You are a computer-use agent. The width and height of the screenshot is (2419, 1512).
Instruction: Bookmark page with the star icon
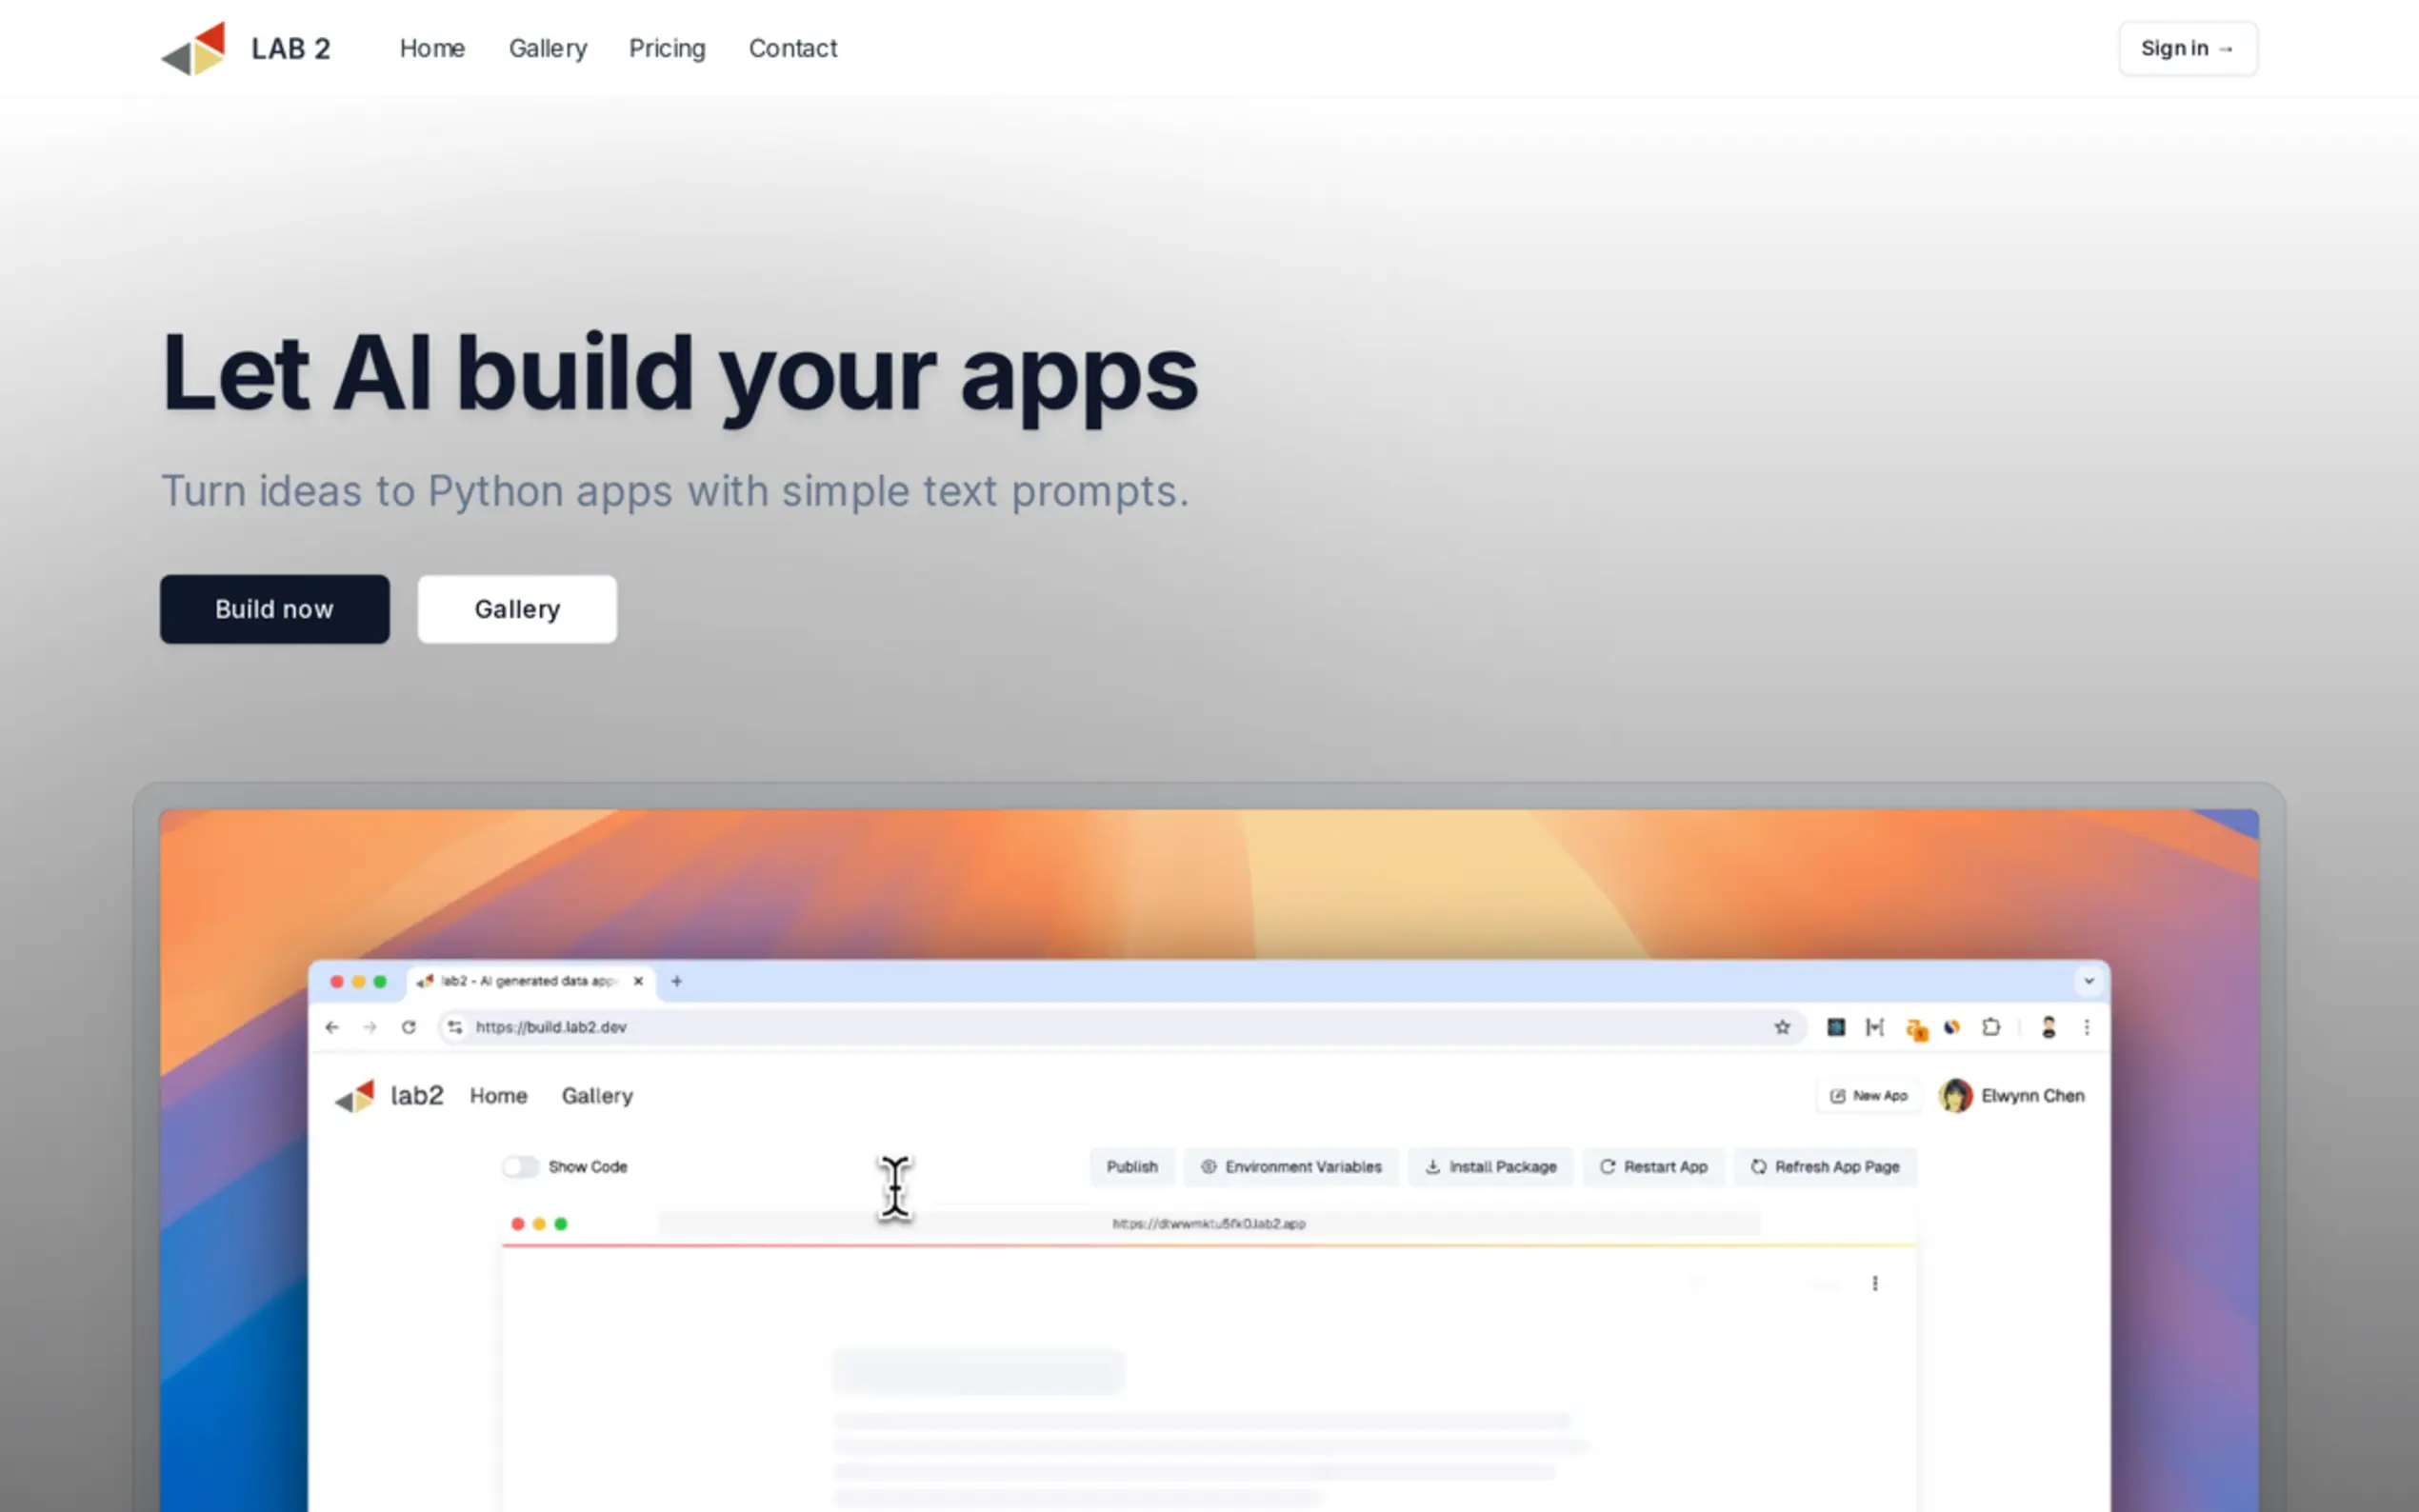[1781, 1027]
